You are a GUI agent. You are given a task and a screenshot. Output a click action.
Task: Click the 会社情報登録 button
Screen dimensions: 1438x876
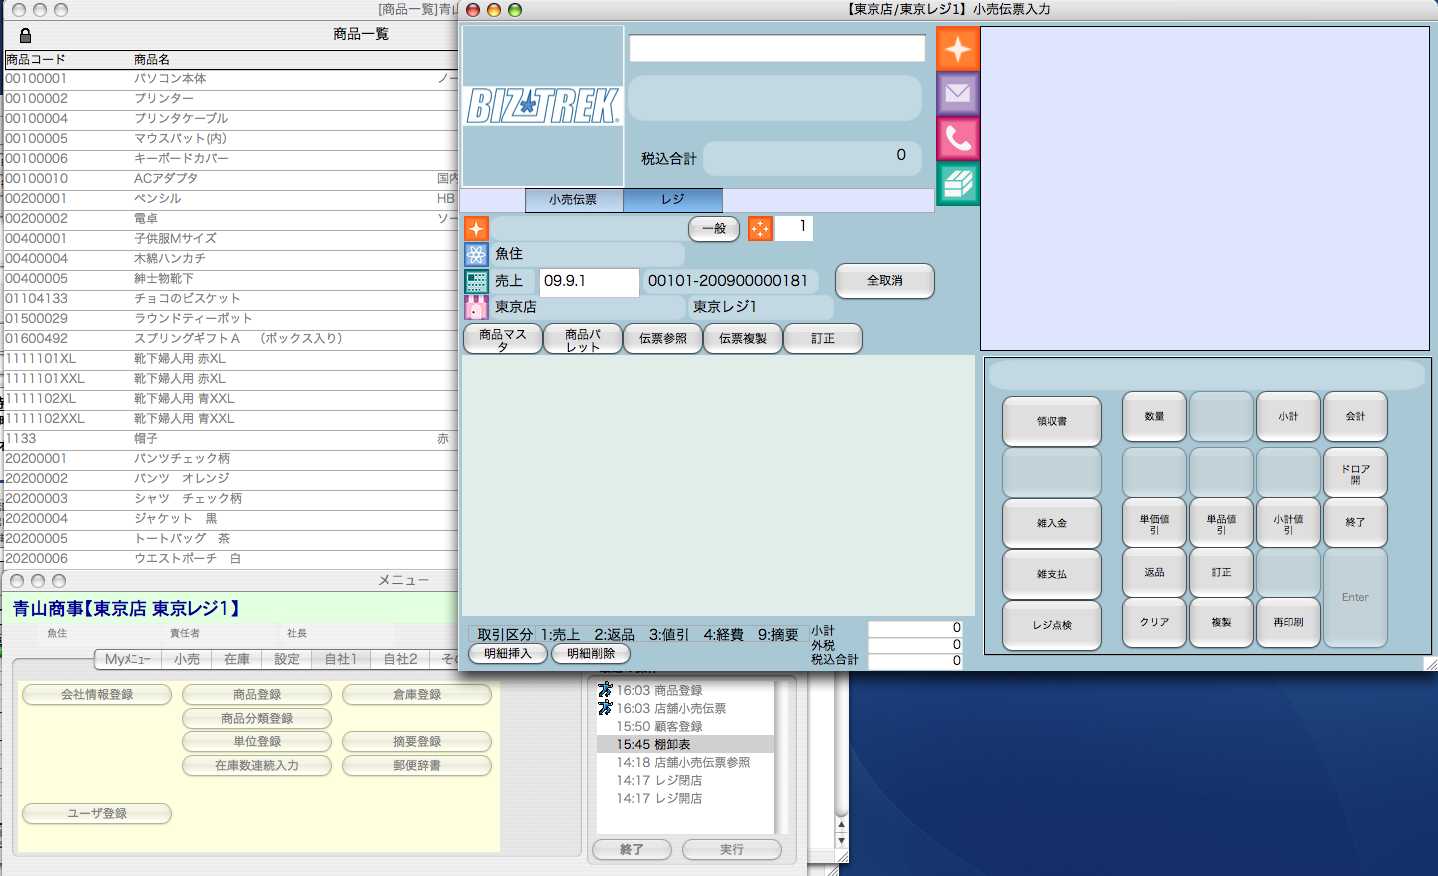[97, 694]
